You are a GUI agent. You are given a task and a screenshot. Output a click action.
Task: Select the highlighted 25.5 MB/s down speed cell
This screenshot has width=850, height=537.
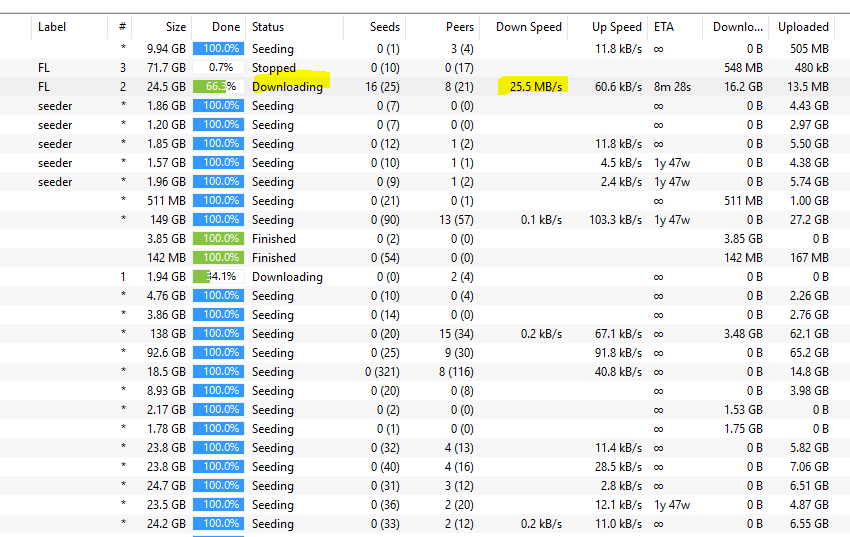(535, 87)
